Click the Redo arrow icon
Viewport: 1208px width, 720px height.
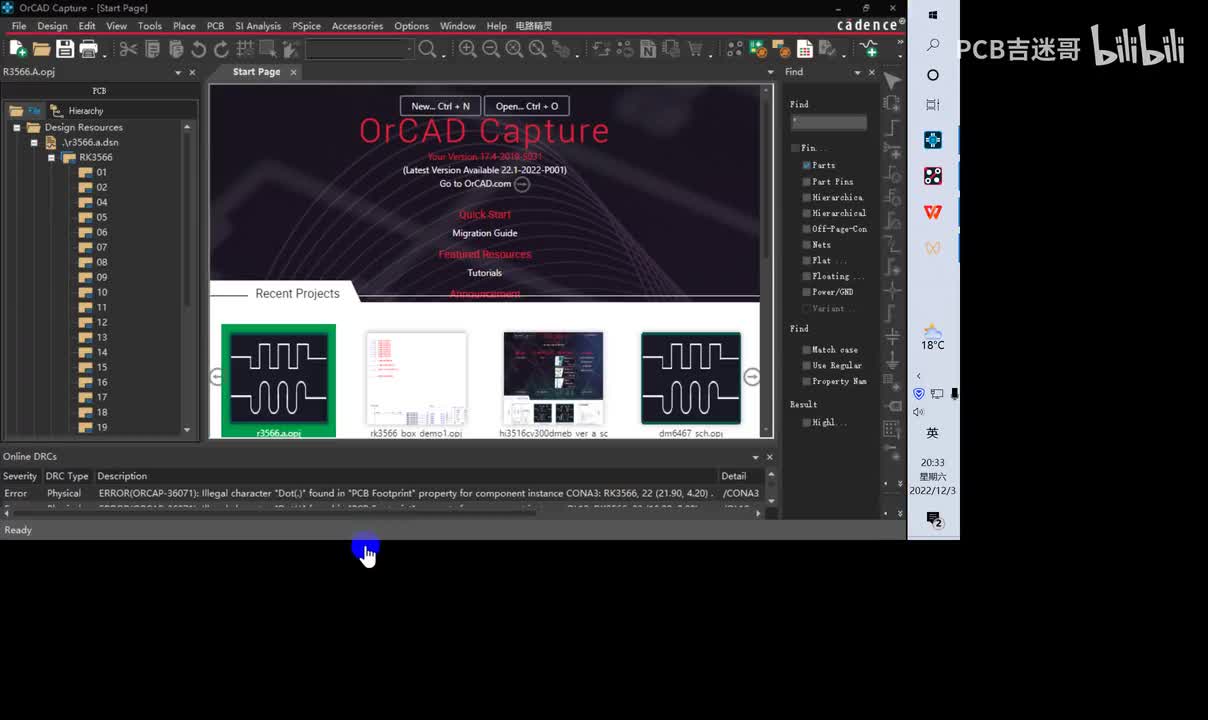point(221,48)
